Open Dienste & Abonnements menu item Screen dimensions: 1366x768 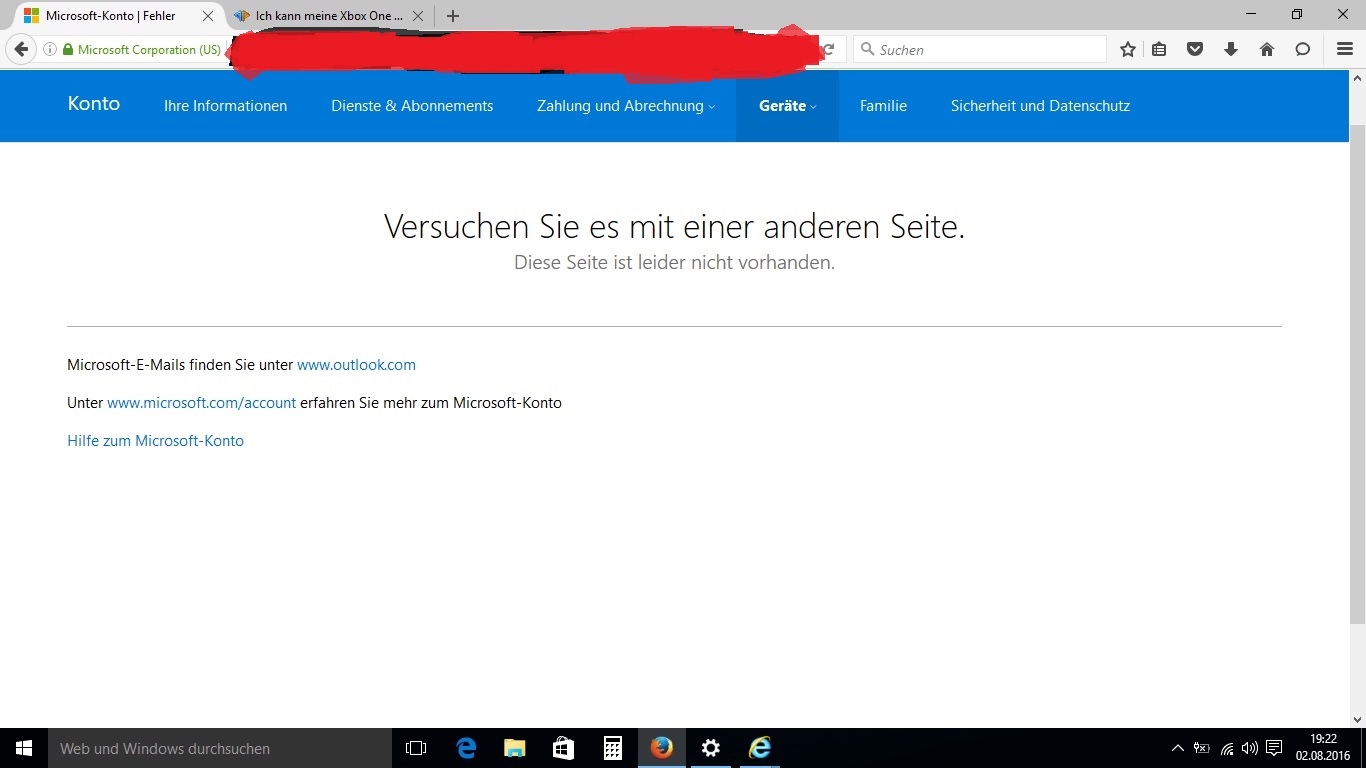[412, 106]
